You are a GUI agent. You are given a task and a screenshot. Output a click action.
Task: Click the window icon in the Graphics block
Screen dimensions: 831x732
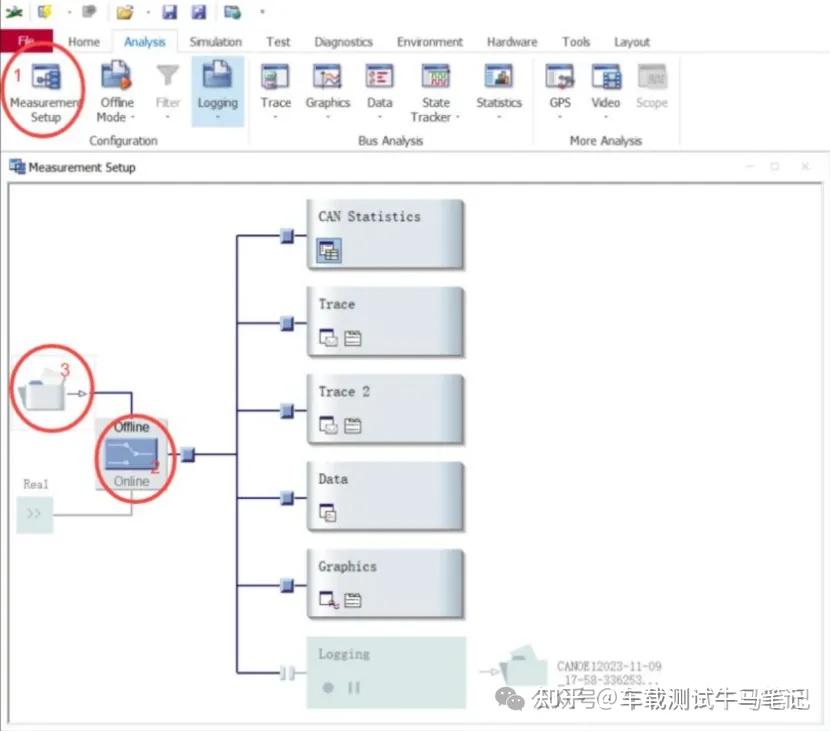(x=329, y=600)
